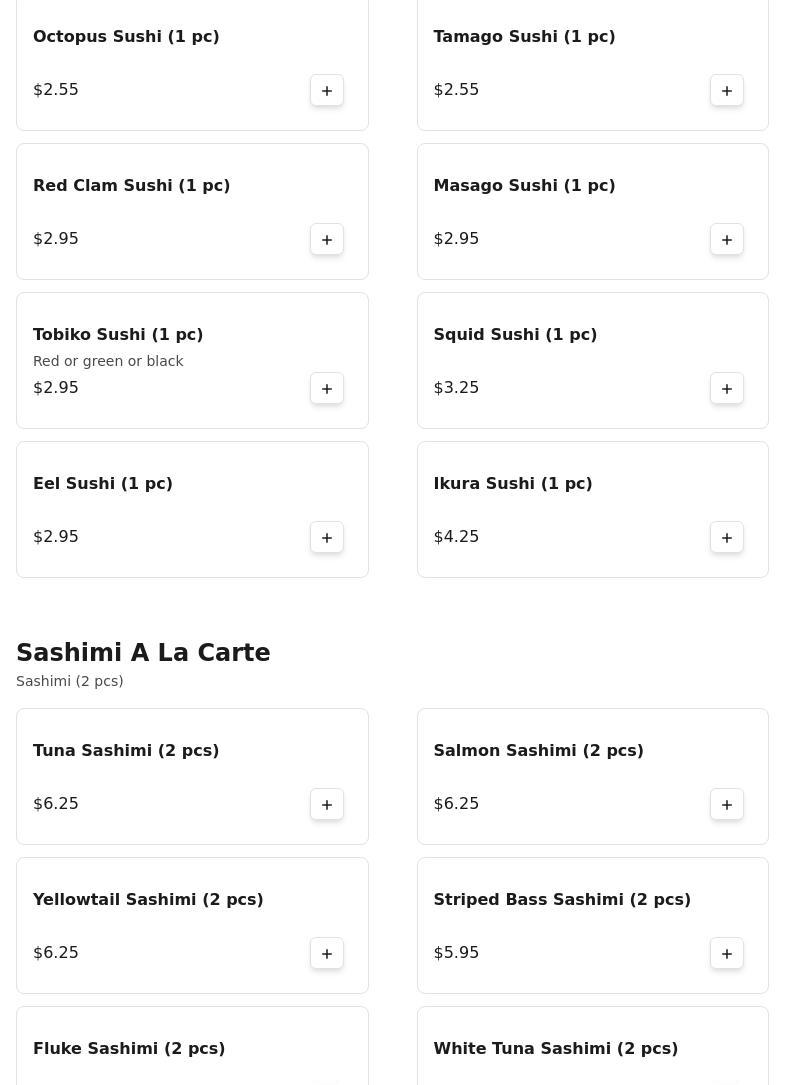The image size is (785, 1085).
Task: Select the Squid Sushi $3.25 price
Action: point(456,387)
